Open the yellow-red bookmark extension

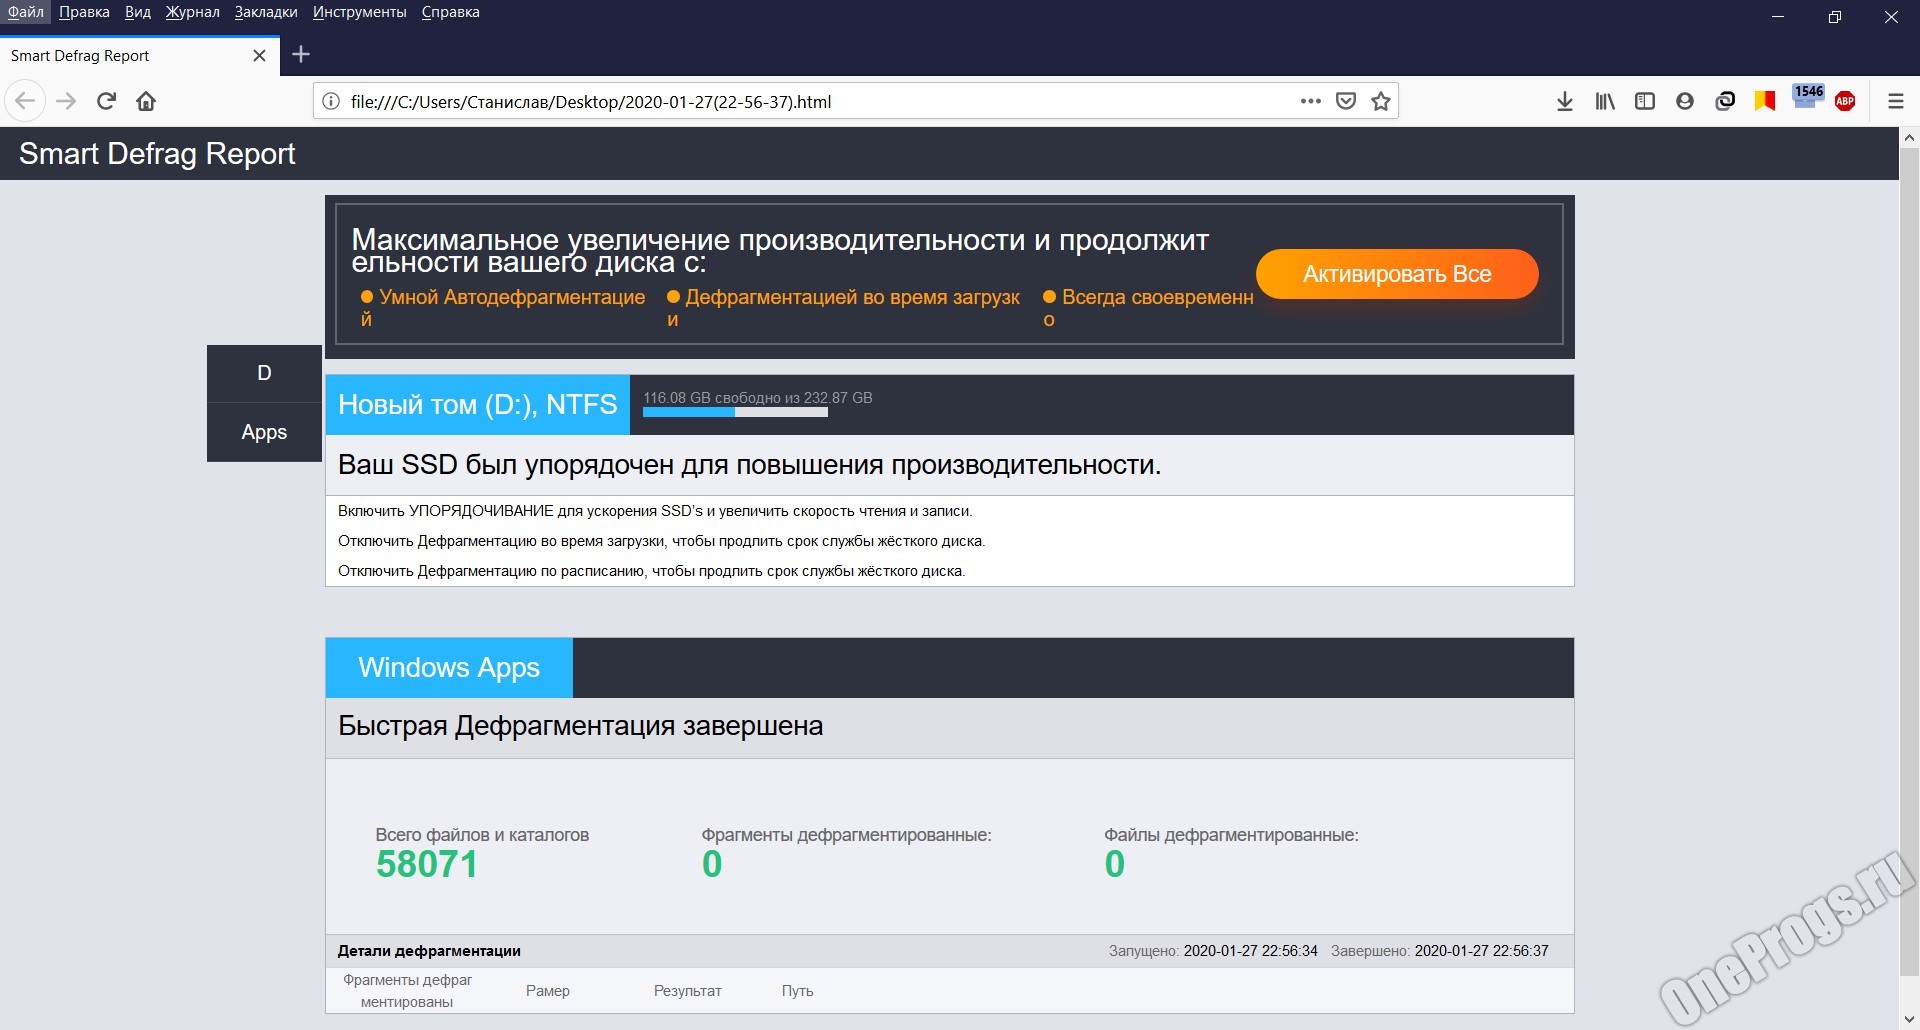point(1765,101)
